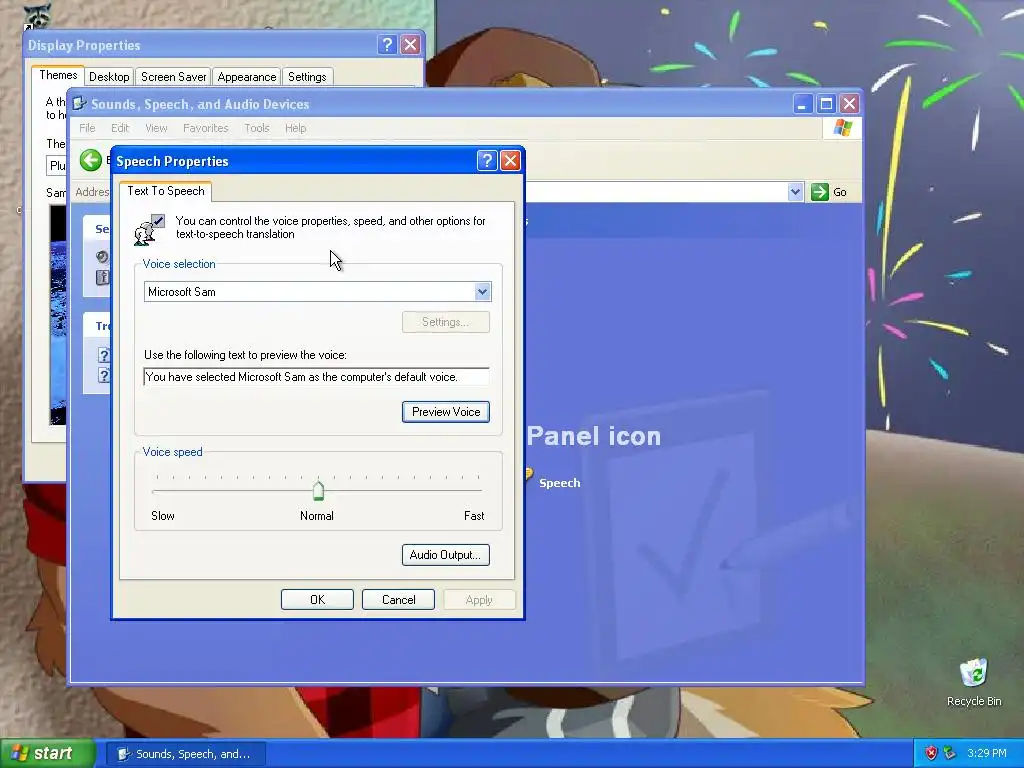Open the Recycle Bin desktop icon
The width and height of the screenshot is (1024, 768).
click(974, 682)
